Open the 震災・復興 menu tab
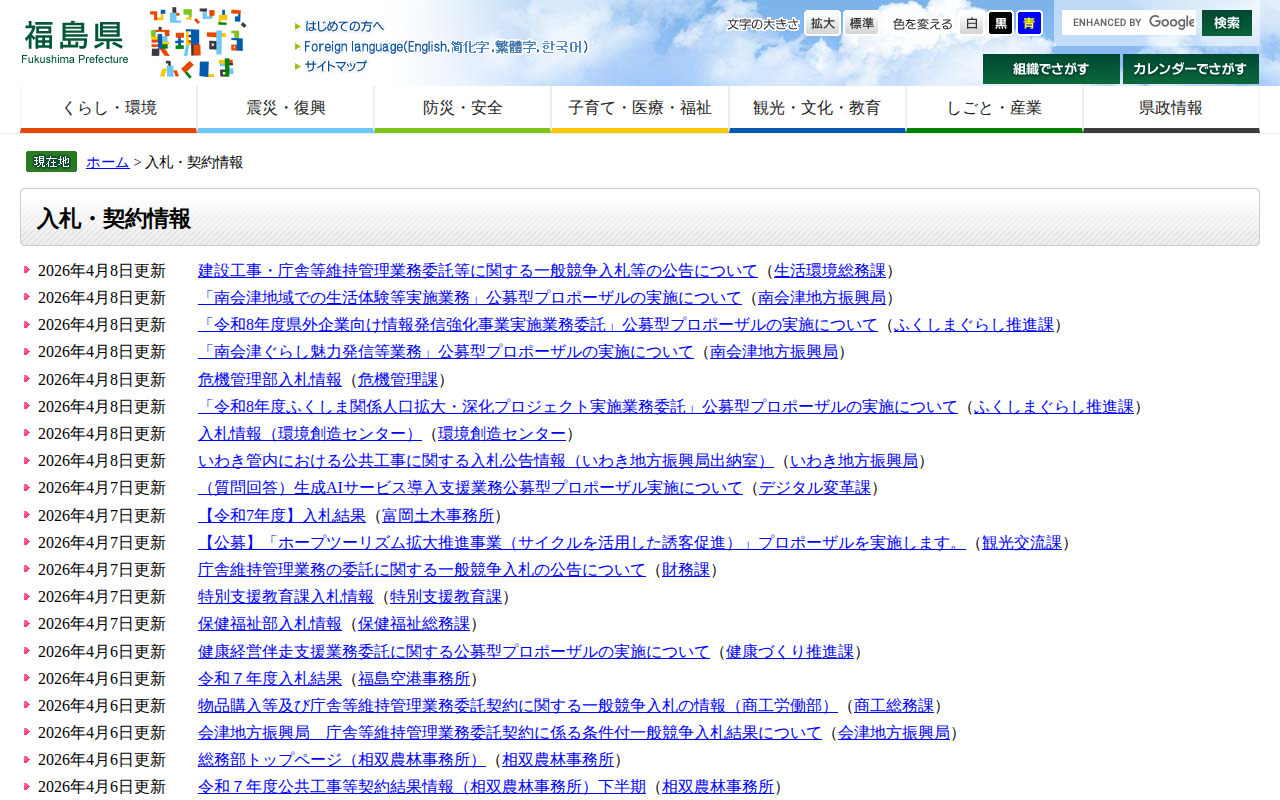The image size is (1280, 800). pyautogui.click(x=286, y=108)
